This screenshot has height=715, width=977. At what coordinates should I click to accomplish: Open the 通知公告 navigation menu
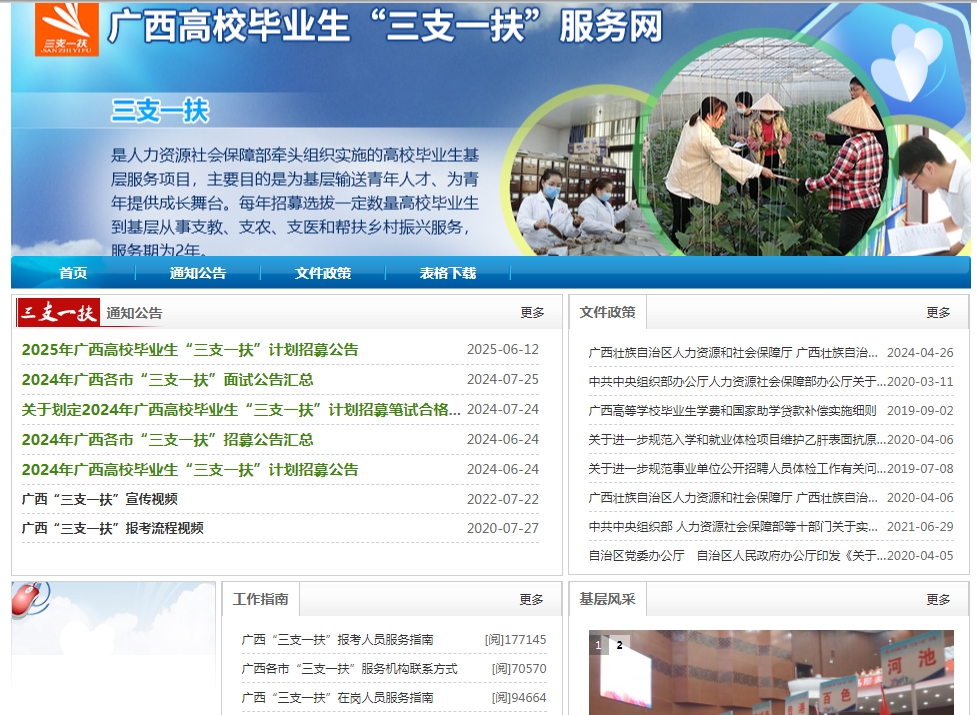pos(196,271)
